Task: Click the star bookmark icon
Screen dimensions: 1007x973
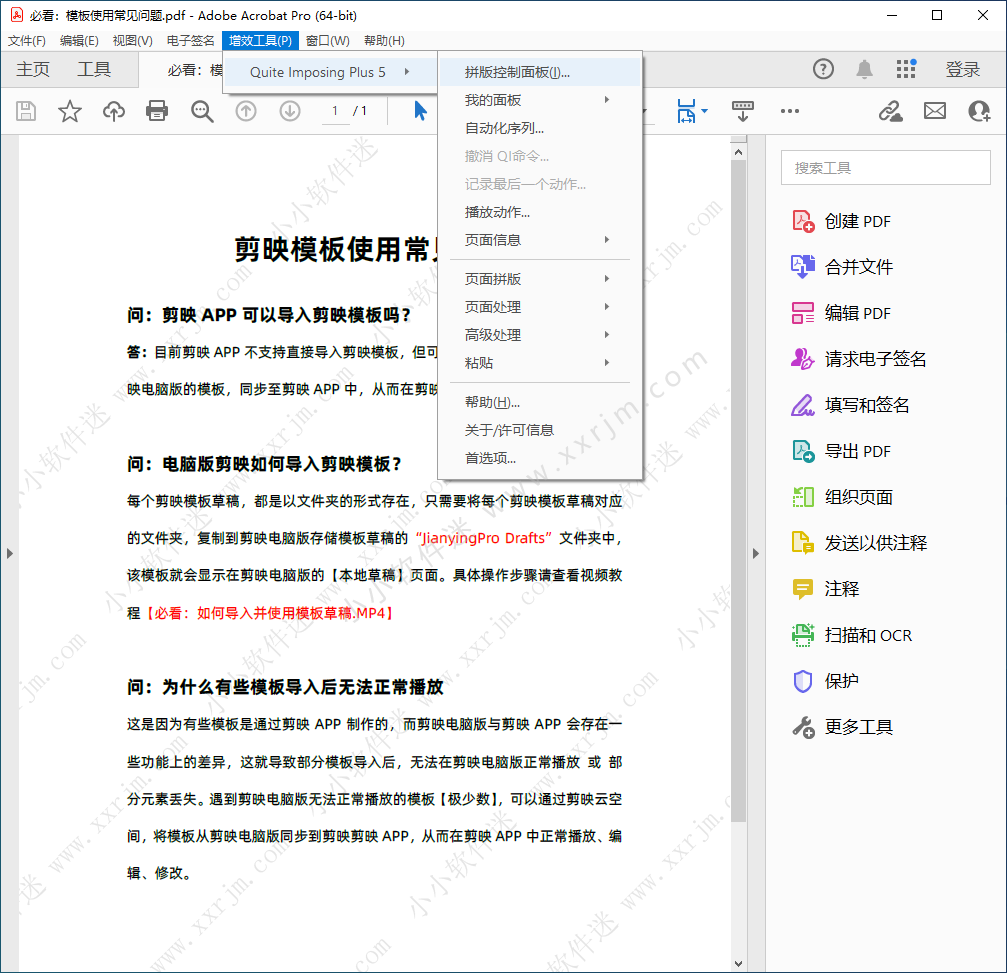Action: tap(70, 111)
